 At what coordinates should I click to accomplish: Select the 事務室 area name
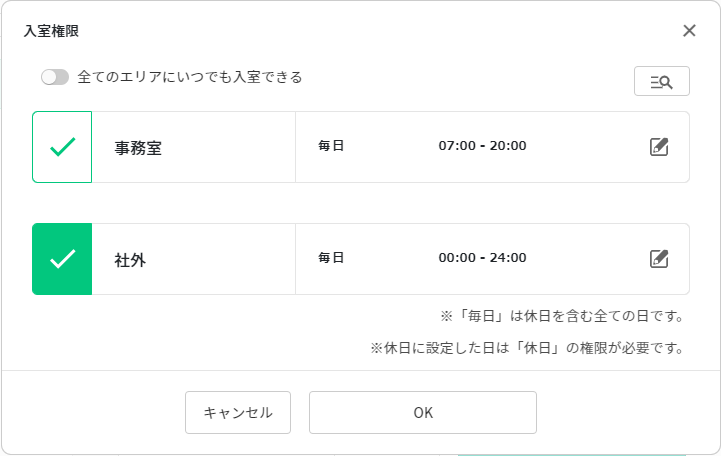[x=138, y=148]
